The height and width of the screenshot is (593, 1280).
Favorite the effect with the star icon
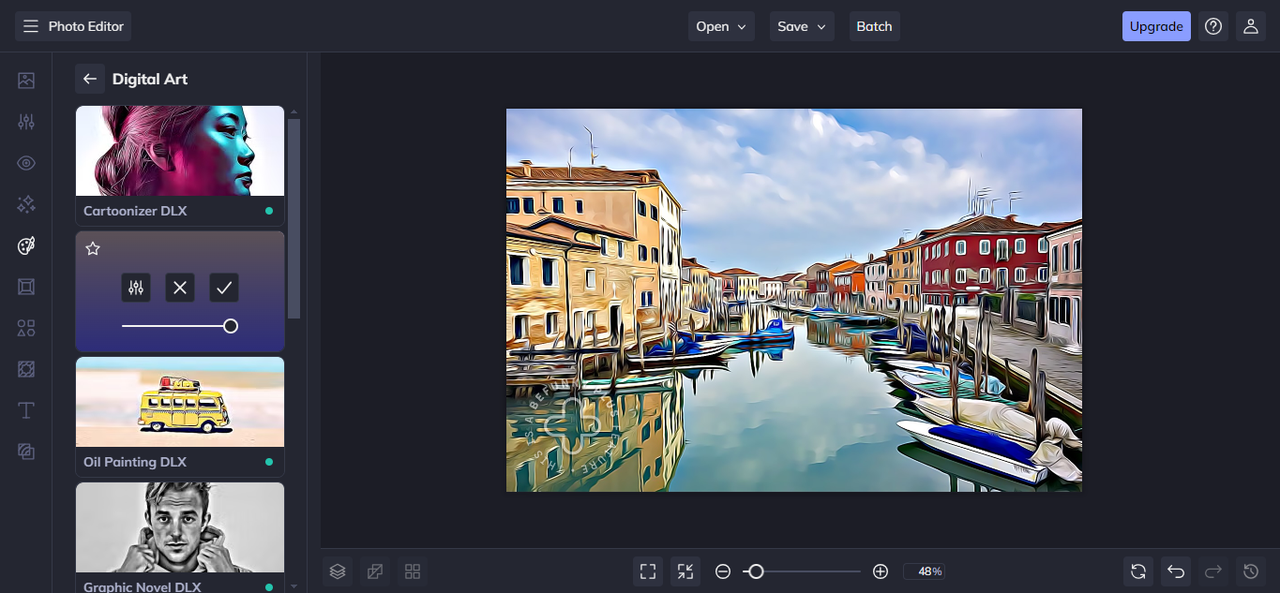tap(93, 249)
